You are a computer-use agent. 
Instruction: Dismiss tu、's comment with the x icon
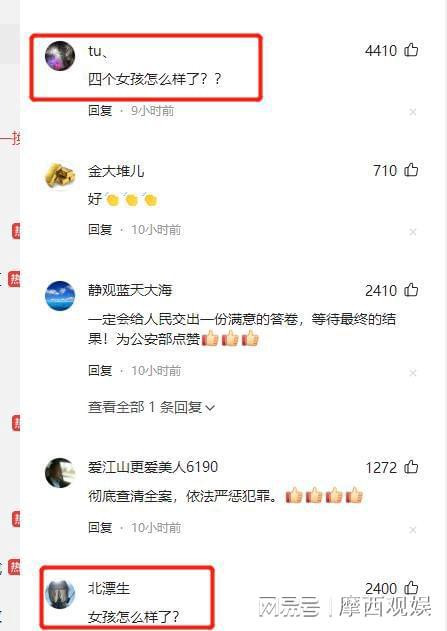tap(413, 112)
